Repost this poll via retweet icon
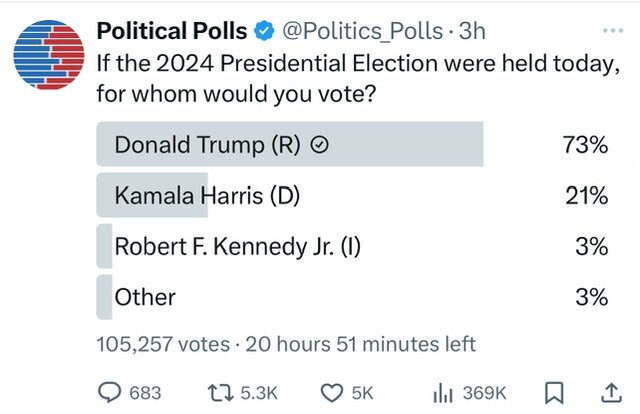Screen dimensions: 640x414 pyautogui.click(x=220, y=393)
